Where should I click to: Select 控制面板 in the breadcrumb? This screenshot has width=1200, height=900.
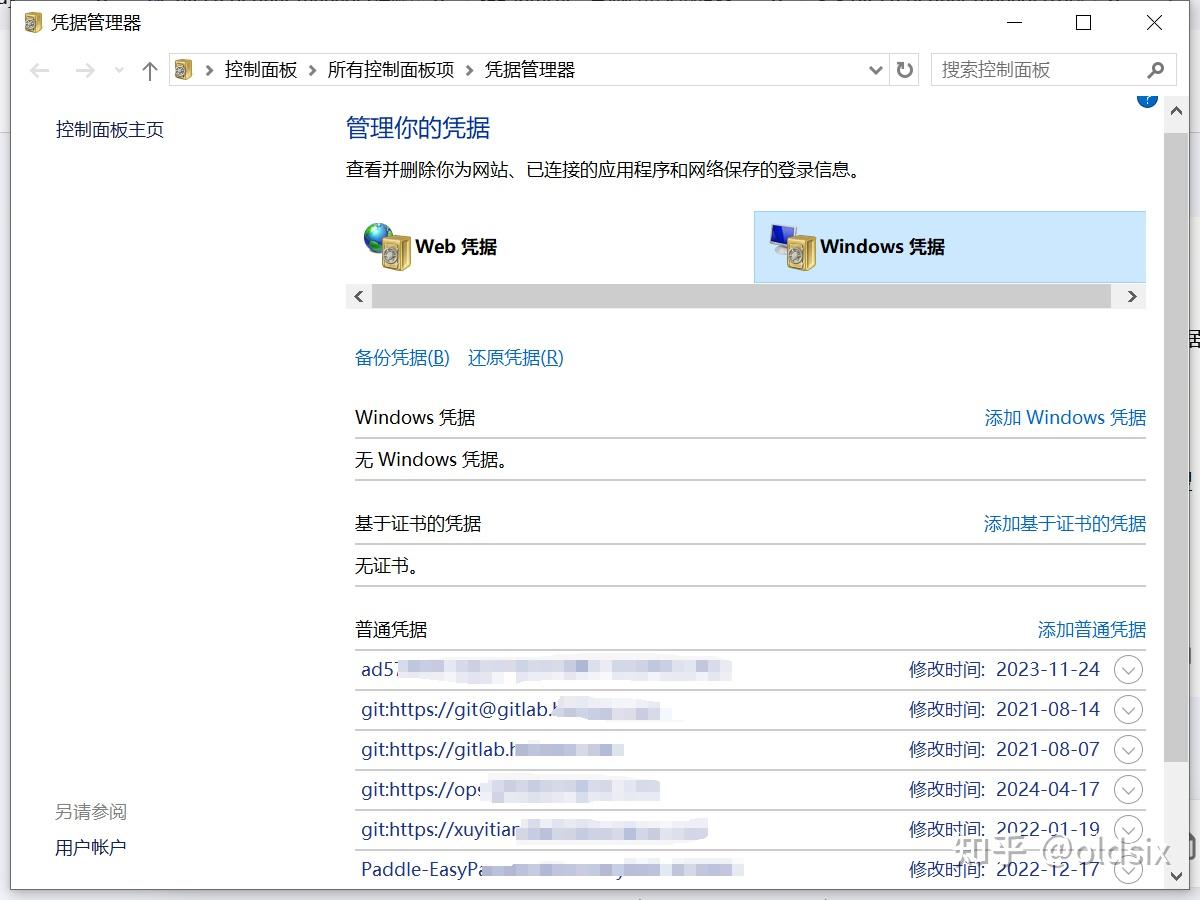(x=261, y=70)
